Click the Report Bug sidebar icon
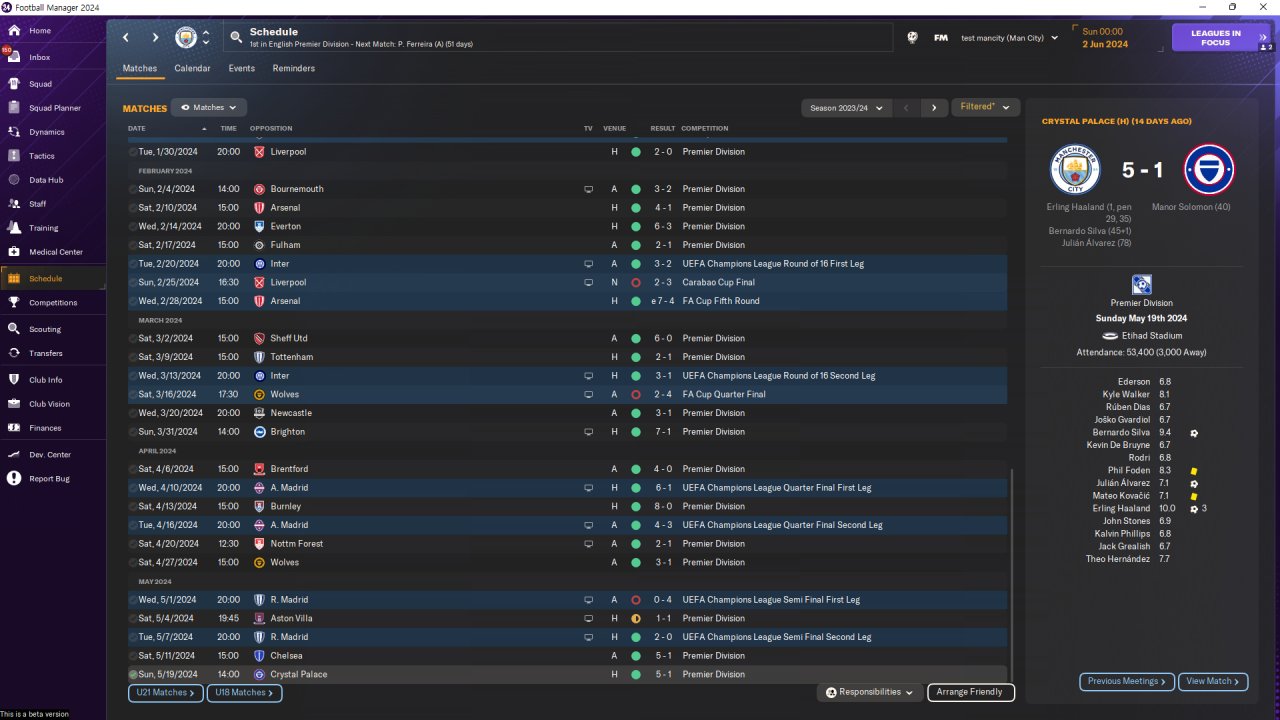Screen dimensions: 1280x720 pyautogui.click(x=14, y=479)
